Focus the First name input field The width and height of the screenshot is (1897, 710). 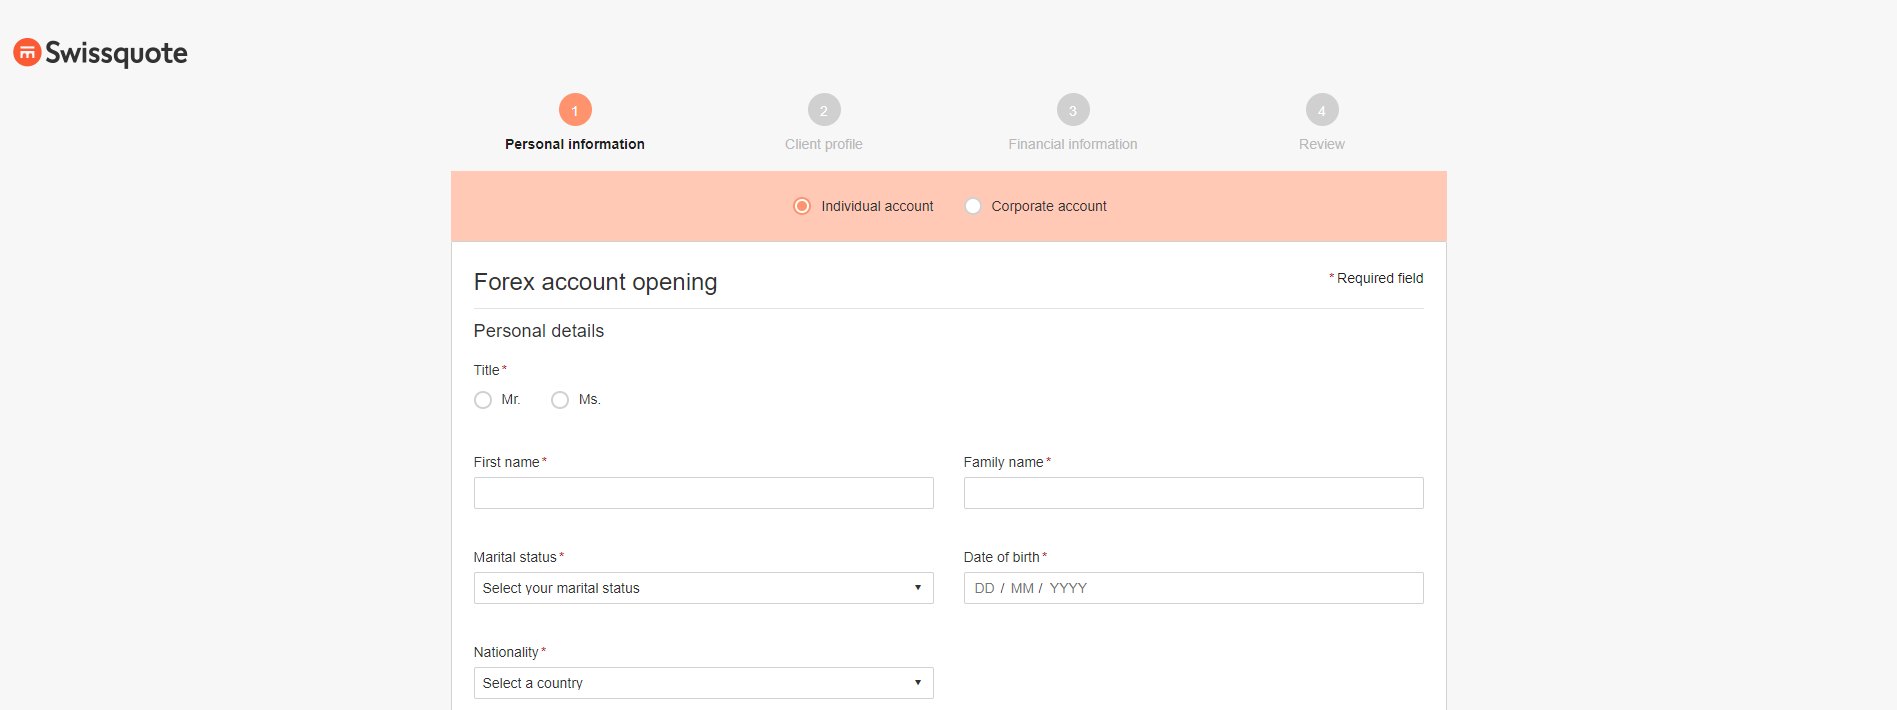click(x=703, y=493)
